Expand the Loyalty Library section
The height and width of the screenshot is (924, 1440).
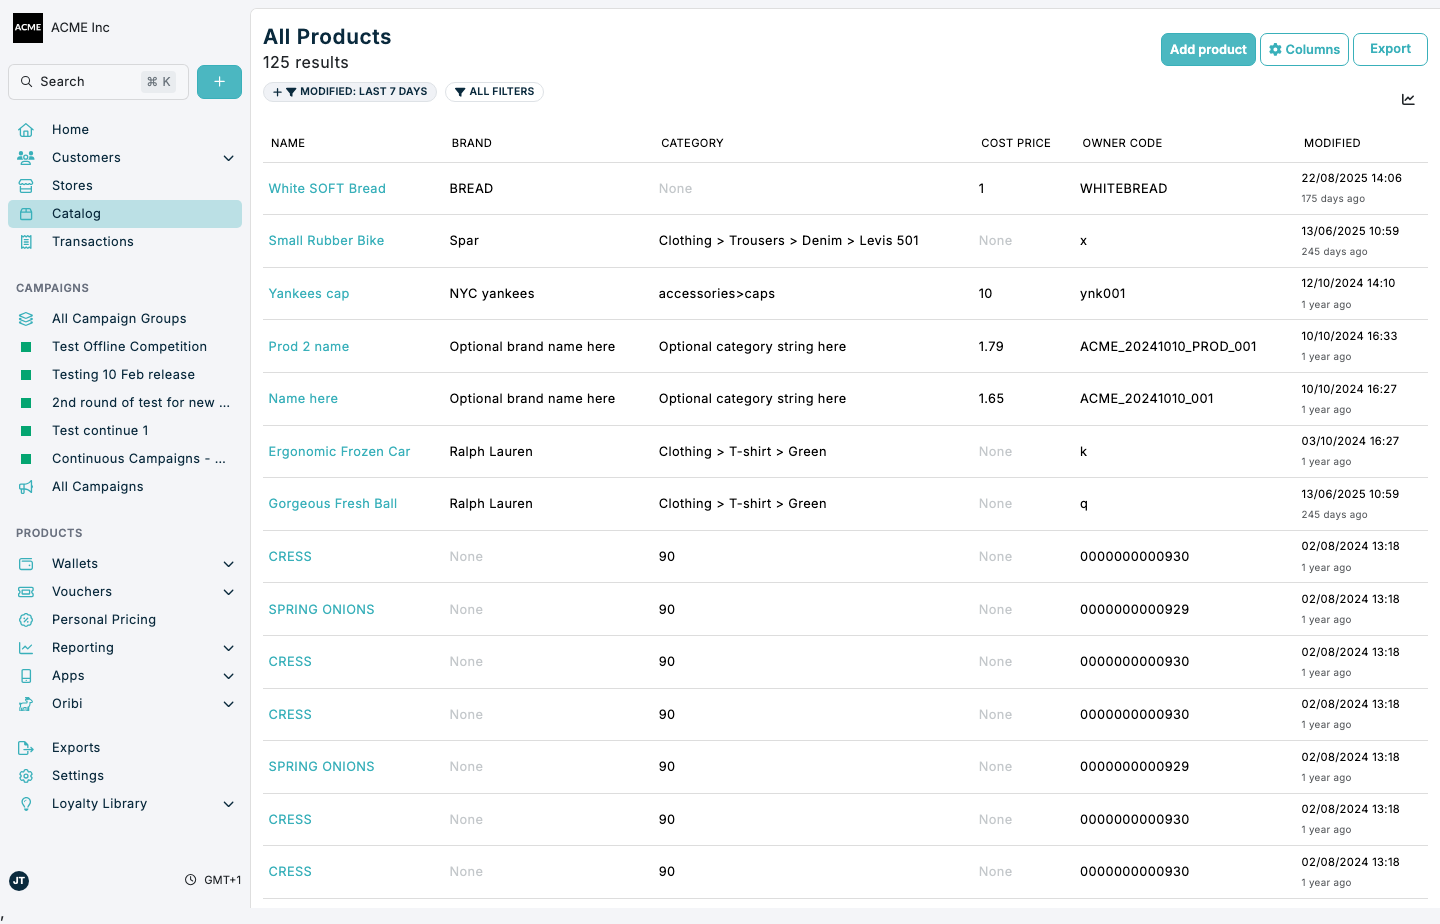point(228,803)
